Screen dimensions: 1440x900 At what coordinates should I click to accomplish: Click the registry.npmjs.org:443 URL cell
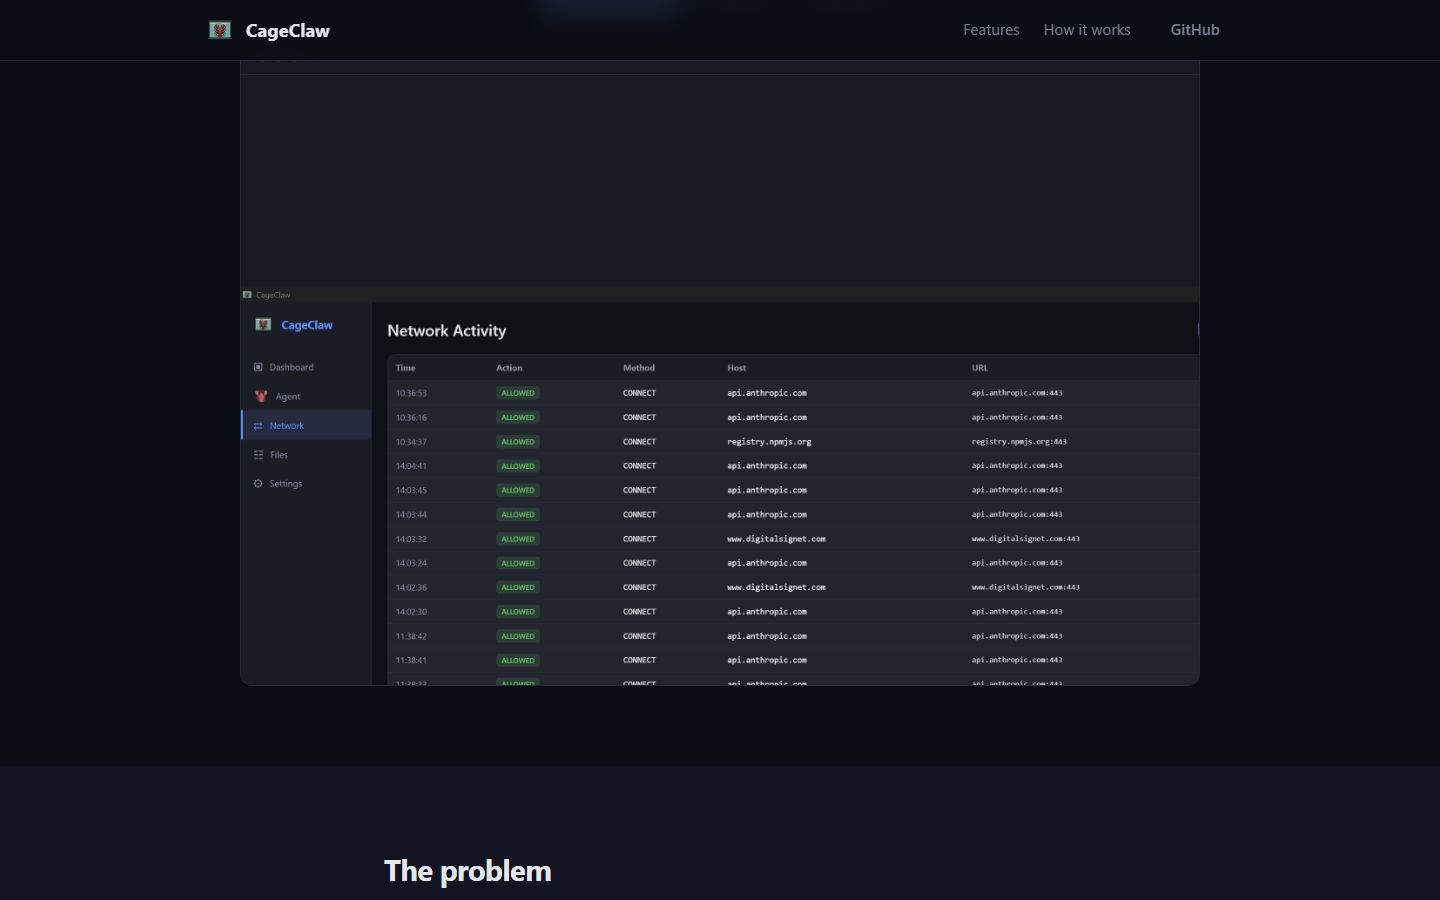click(1019, 442)
